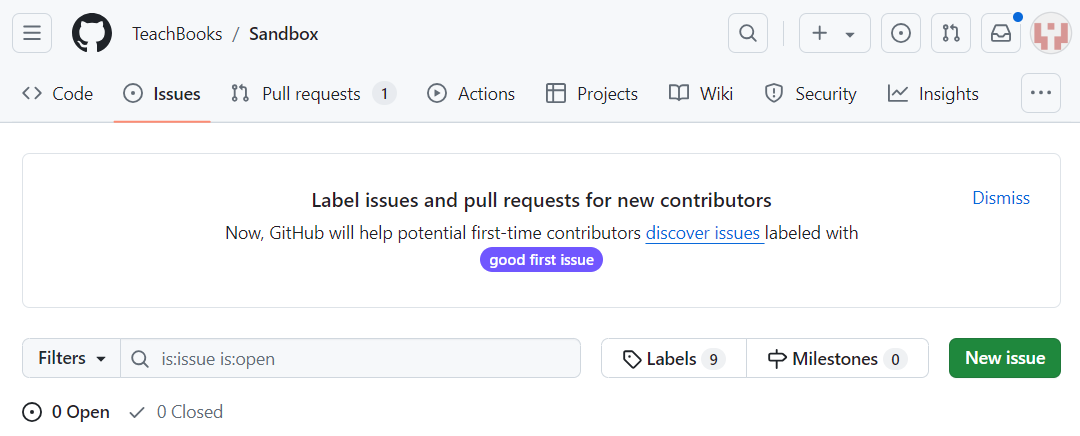Image resolution: width=1080 pixels, height=436 pixels.
Task: Switch to the Code tab
Action: 58,94
